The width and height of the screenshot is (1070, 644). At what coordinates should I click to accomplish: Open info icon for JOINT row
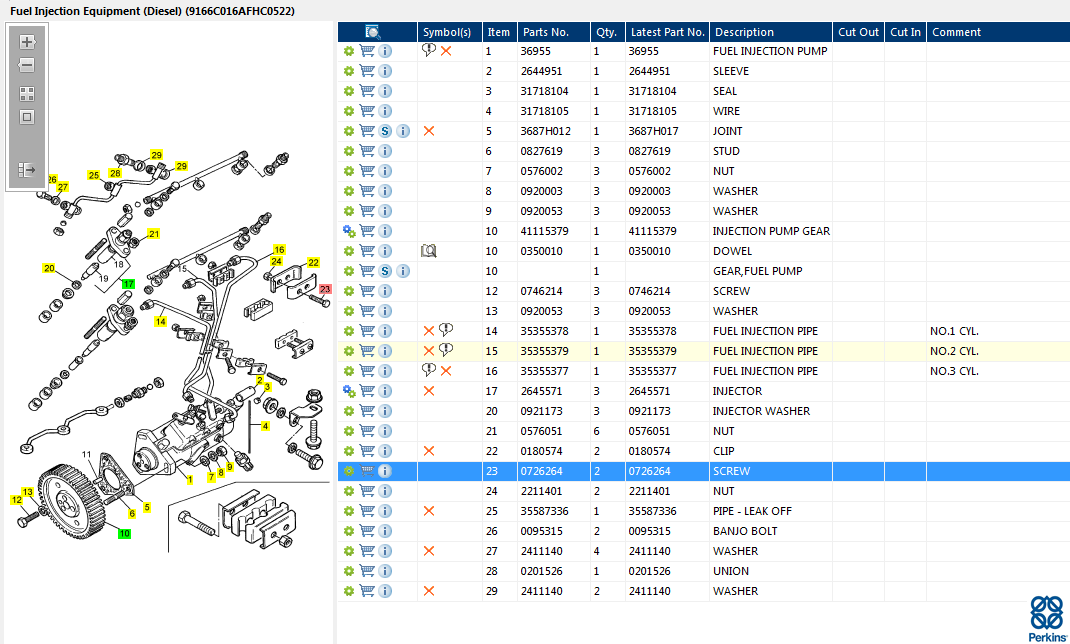pos(403,131)
